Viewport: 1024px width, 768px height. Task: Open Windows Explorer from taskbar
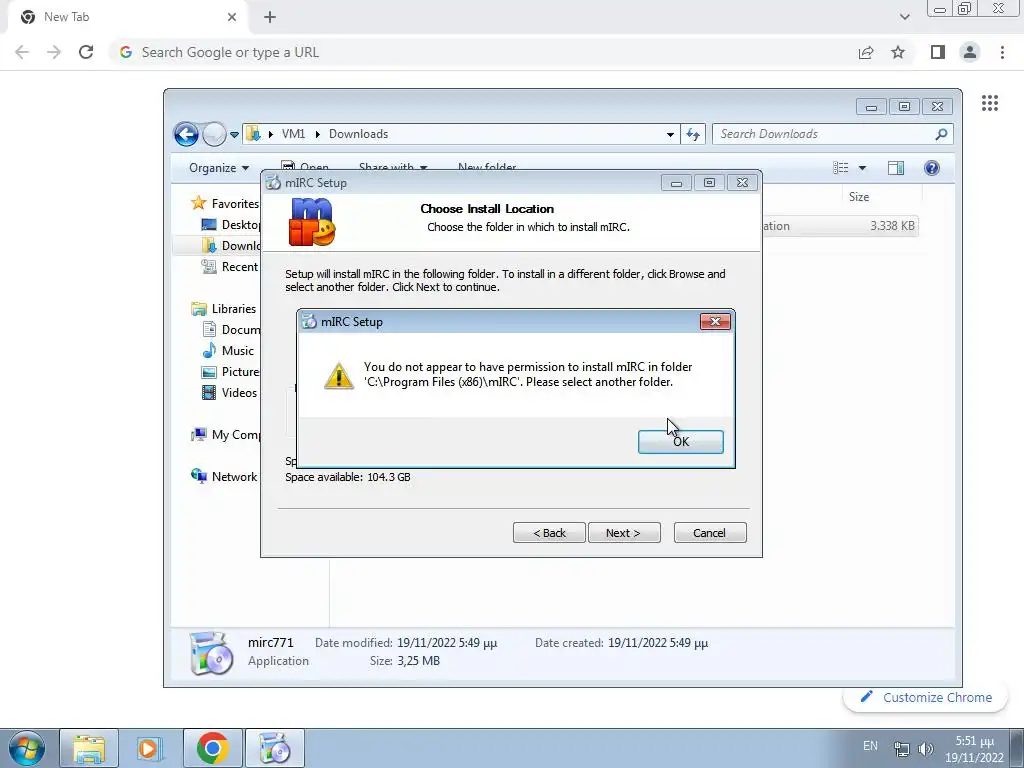[89, 748]
